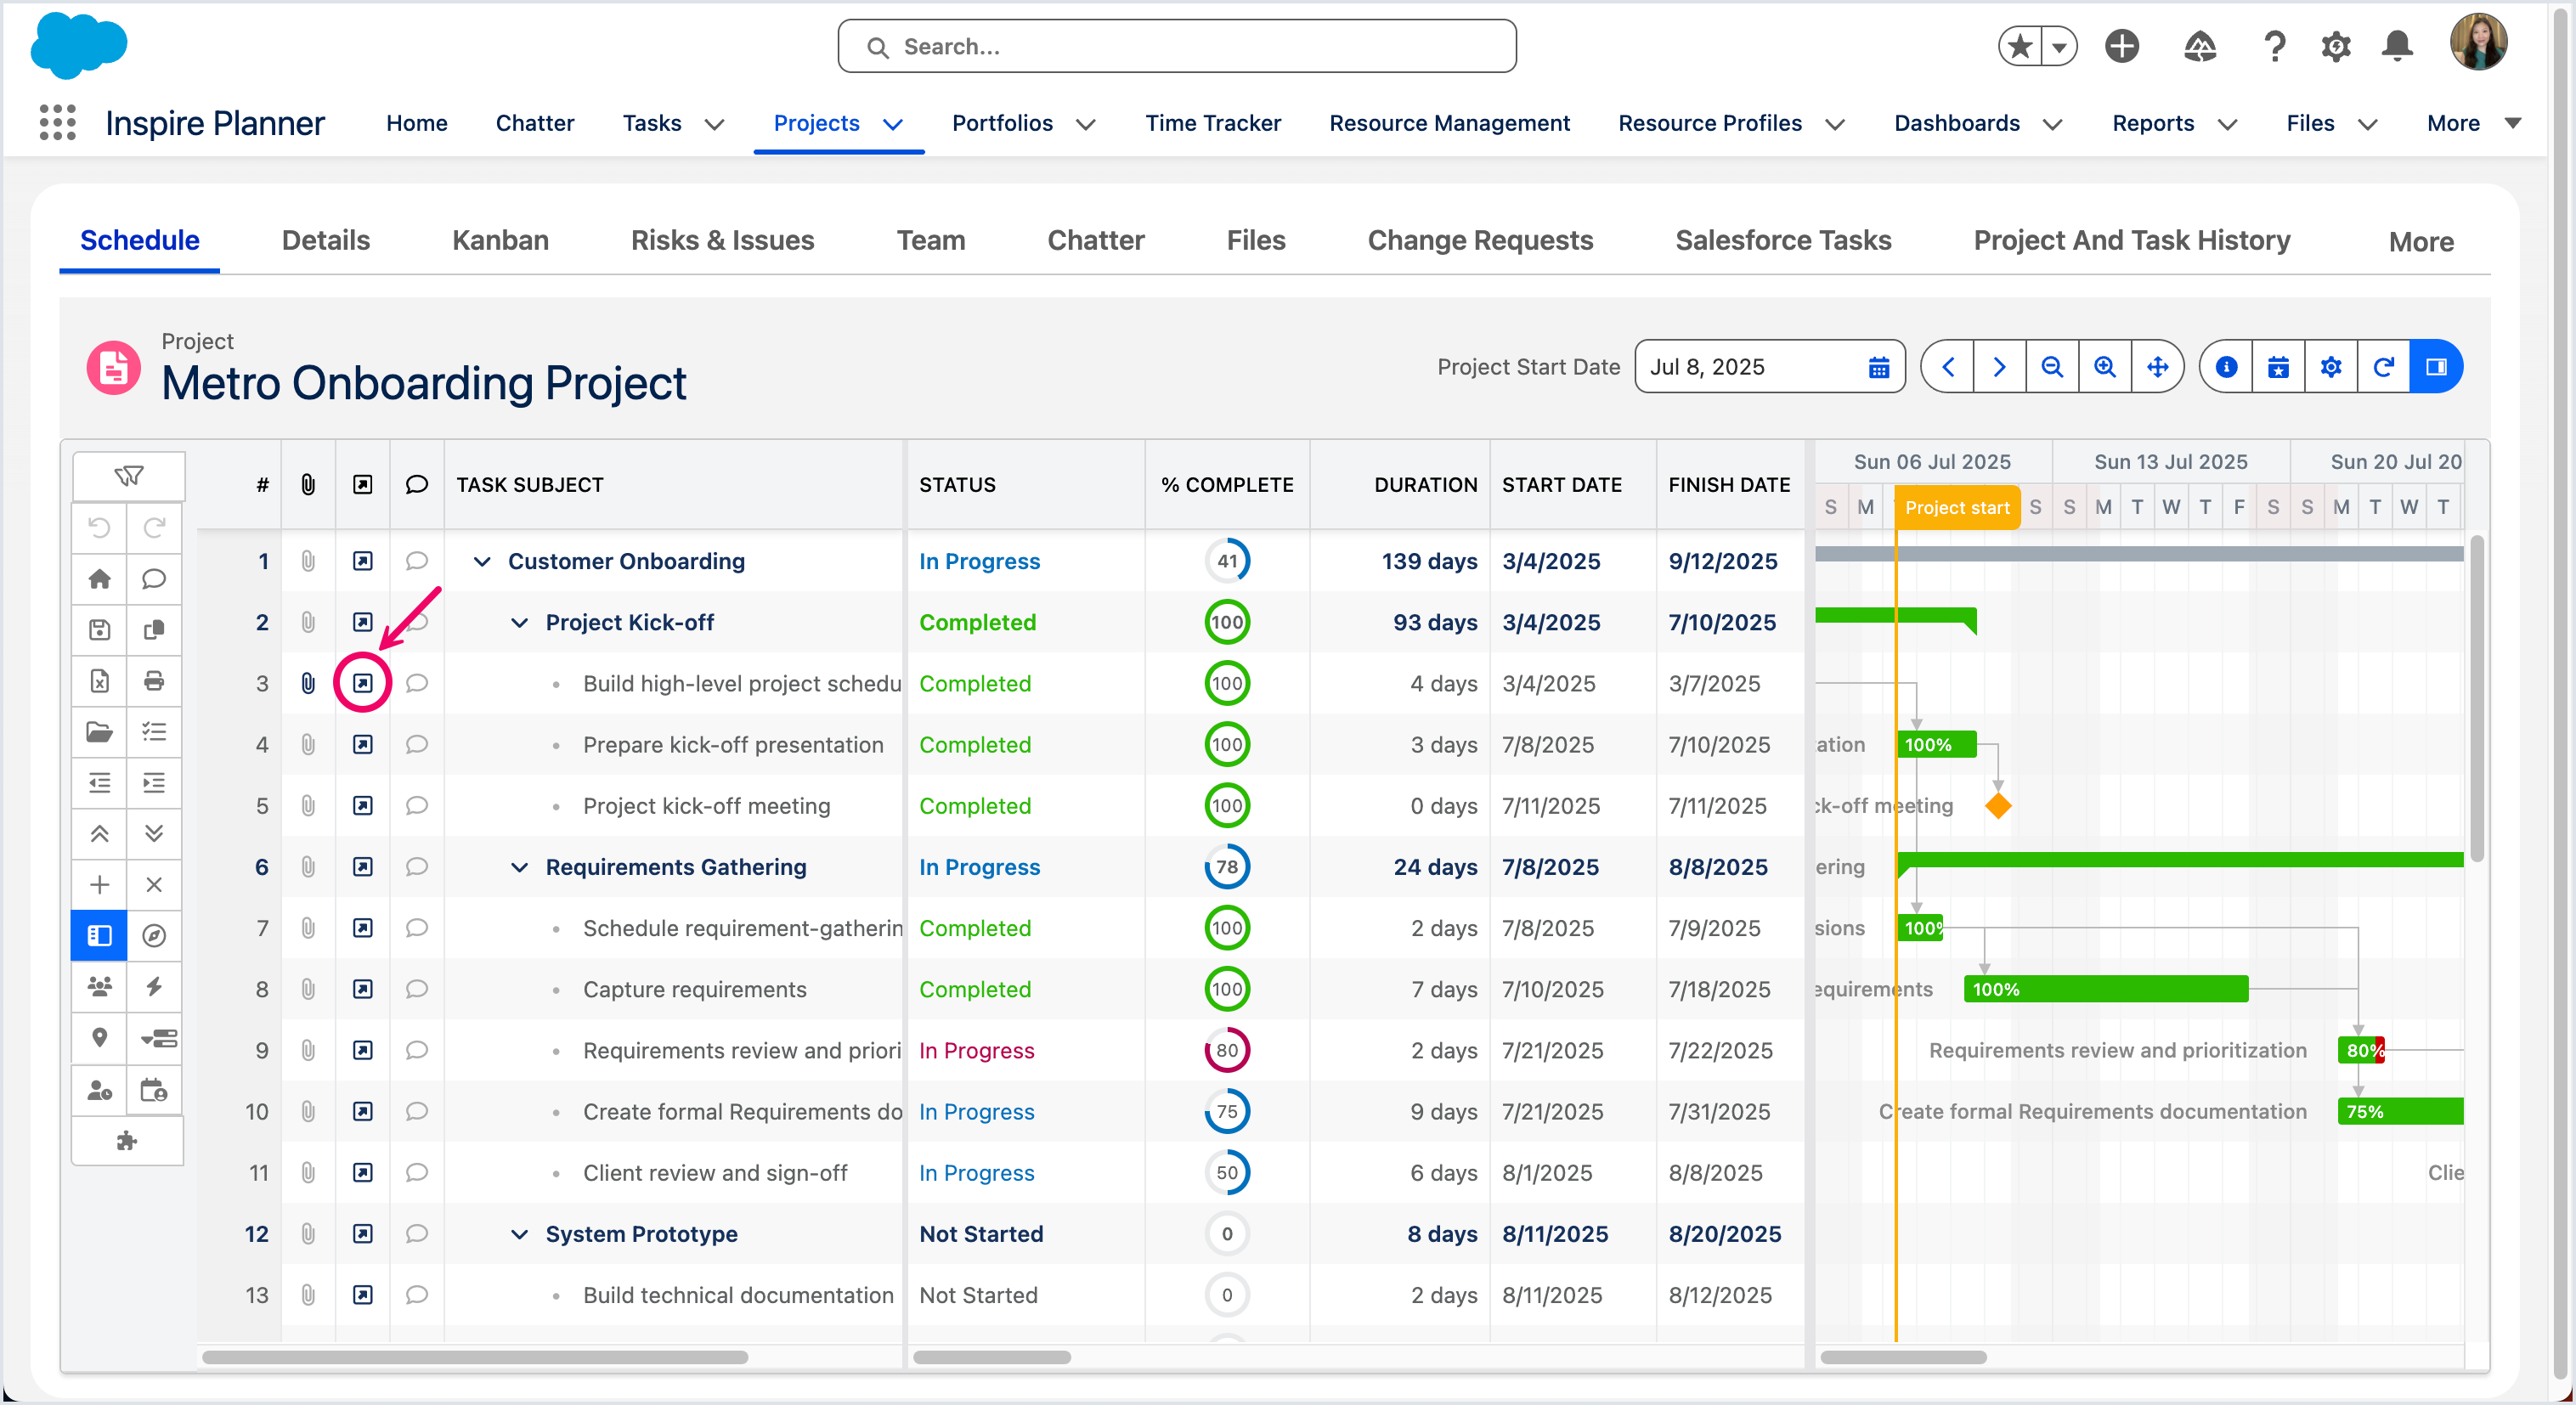Collapse the Requirements Gathering group
This screenshot has width=2576, height=1405.
520,867
